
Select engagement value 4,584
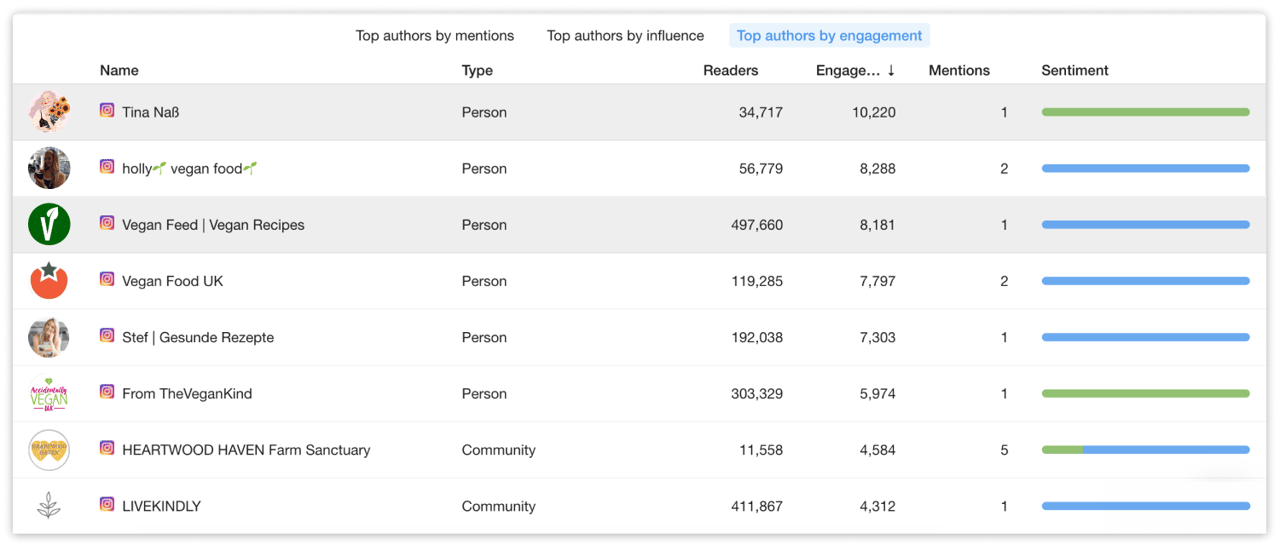click(x=878, y=450)
